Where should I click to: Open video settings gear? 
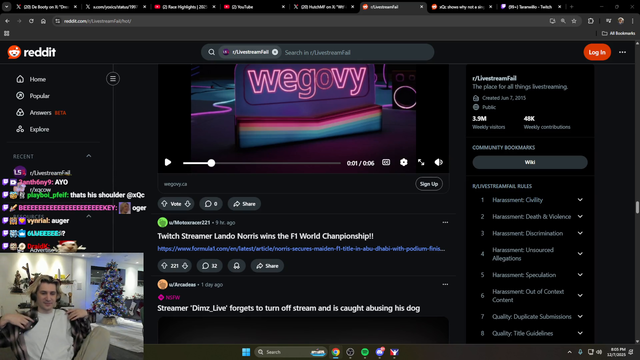pyautogui.click(x=404, y=162)
